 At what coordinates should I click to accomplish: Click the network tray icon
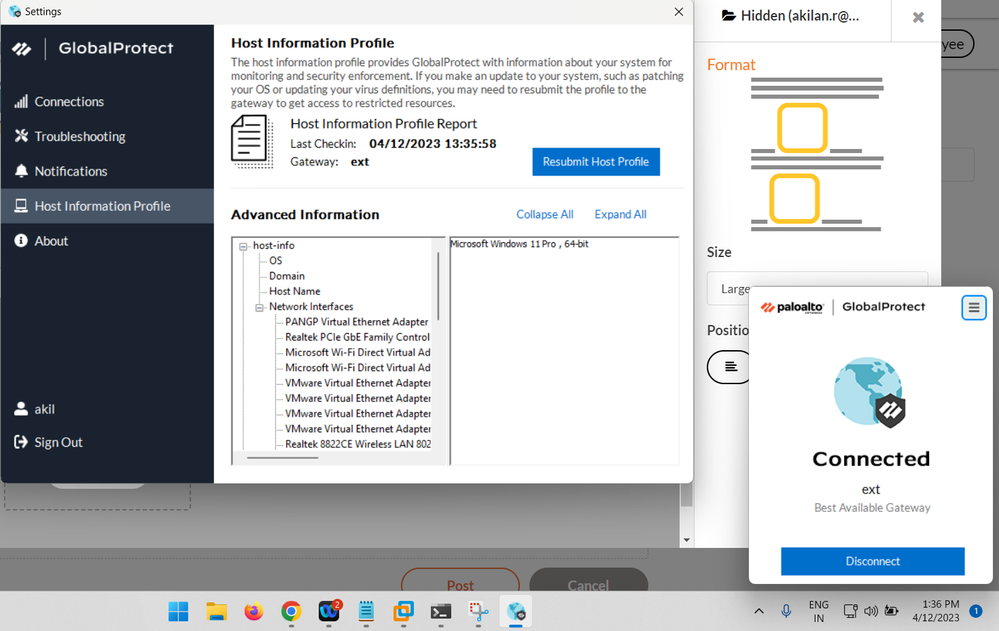click(x=850, y=611)
